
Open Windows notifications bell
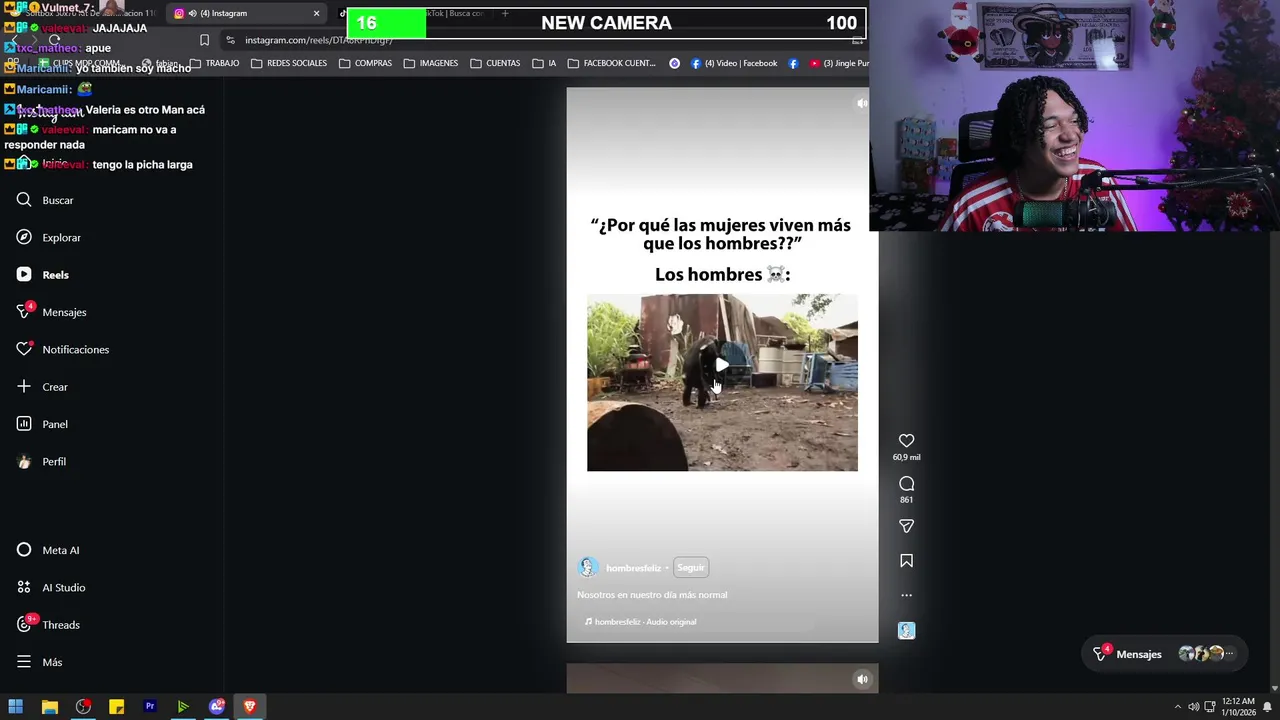(1267, 707)
